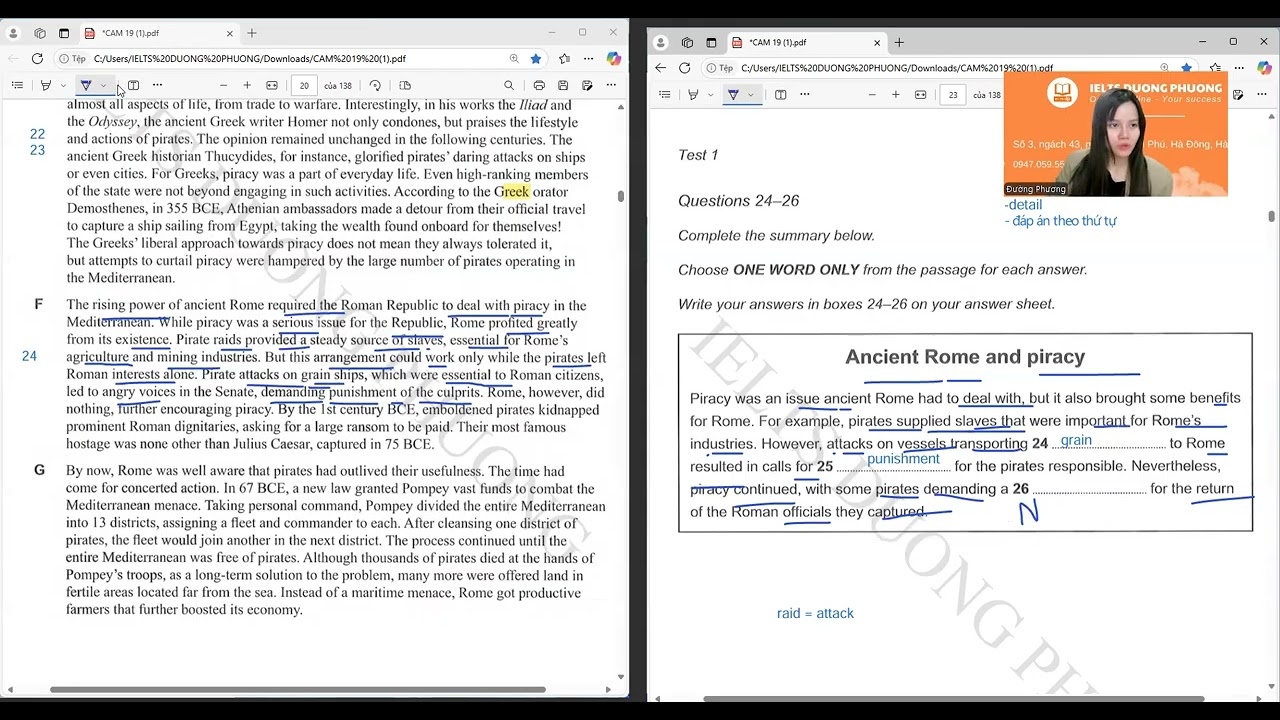Open a new tab in right window
This screenshot has height=720, width=1280.
point(899,43)
